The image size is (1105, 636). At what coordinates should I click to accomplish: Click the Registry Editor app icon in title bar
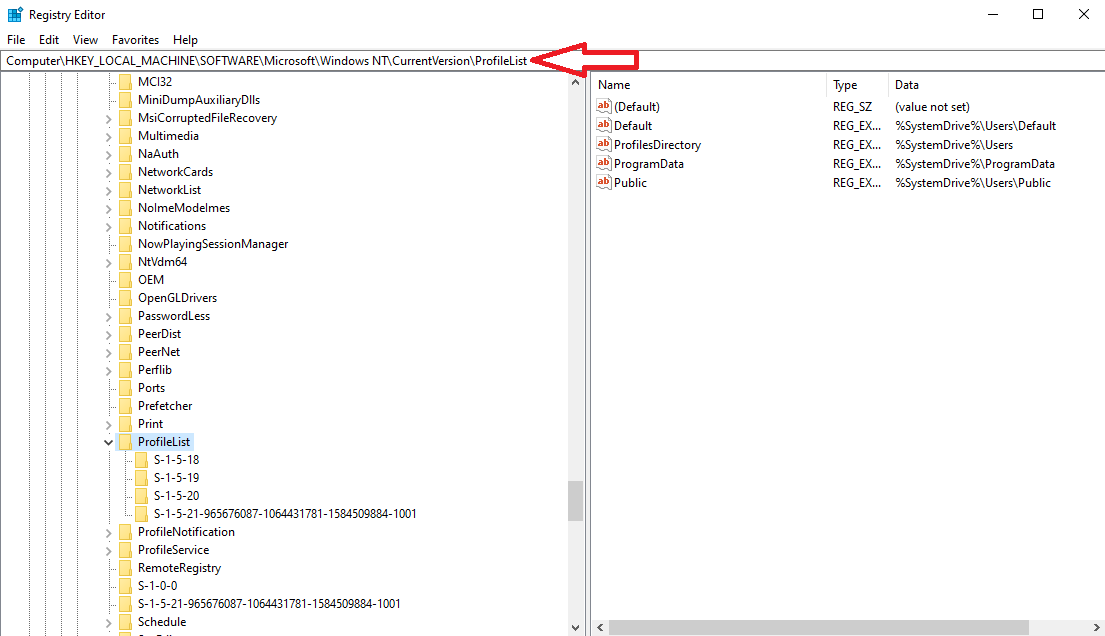tap(15, 14)
